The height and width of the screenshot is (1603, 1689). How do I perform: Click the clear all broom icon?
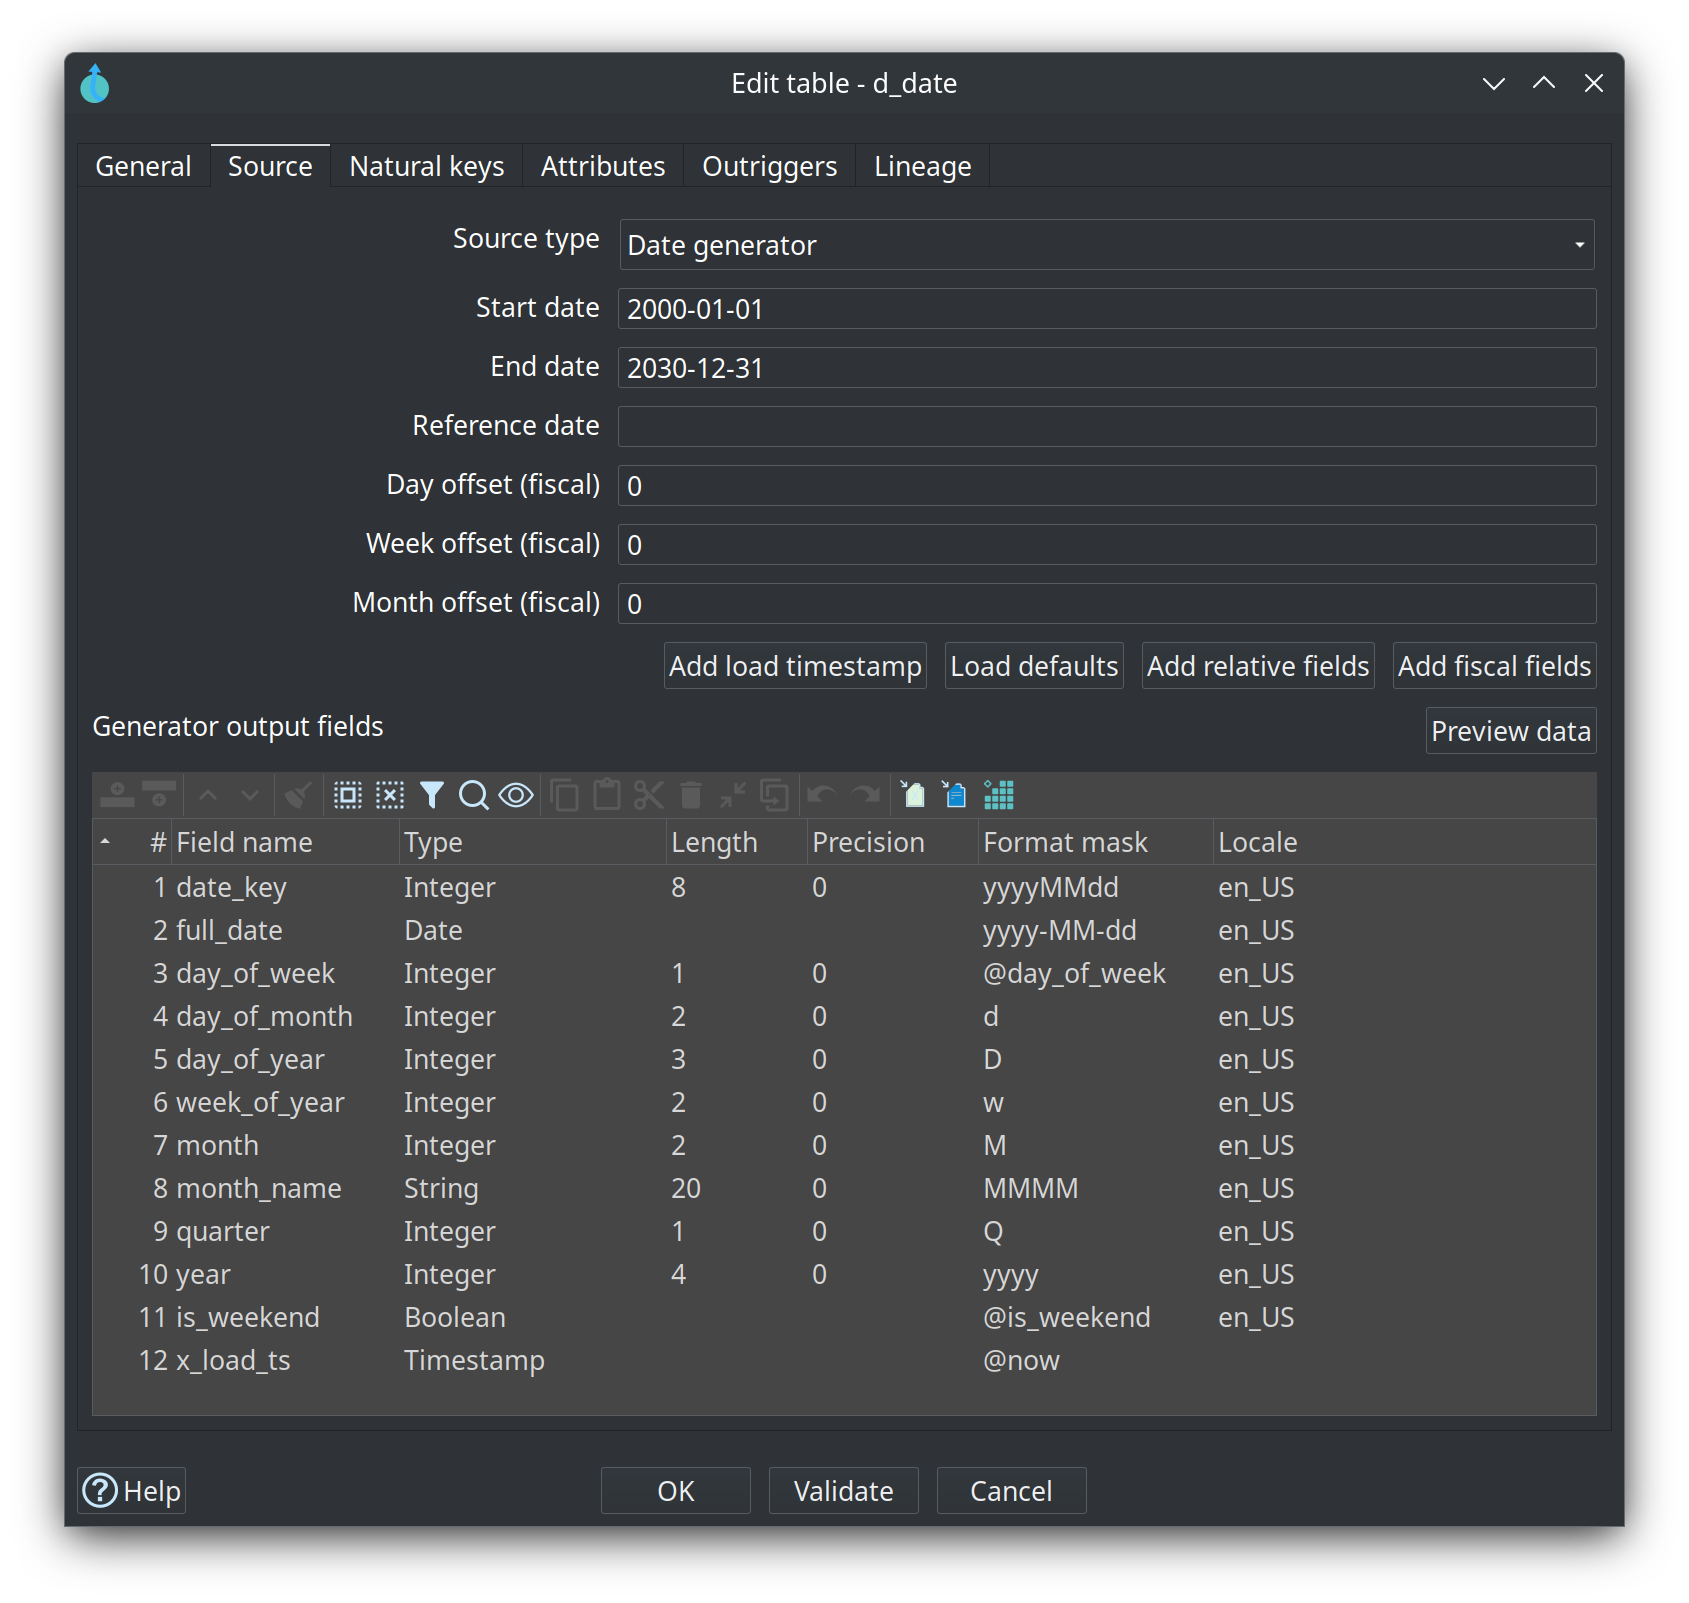tap(297, 795)
